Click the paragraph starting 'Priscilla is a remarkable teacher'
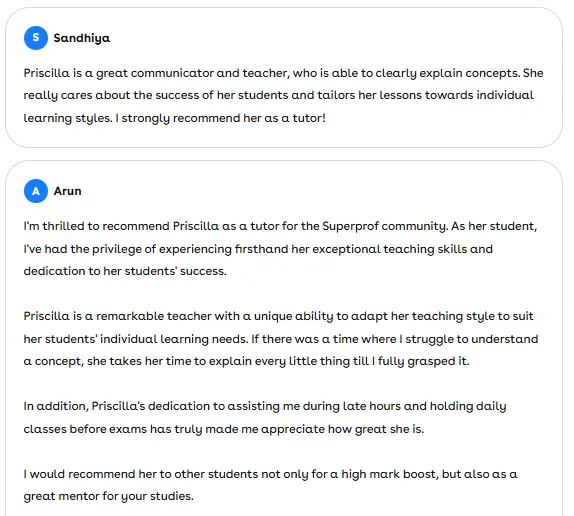This screenshot has height=516, width=574. point(281,339)
